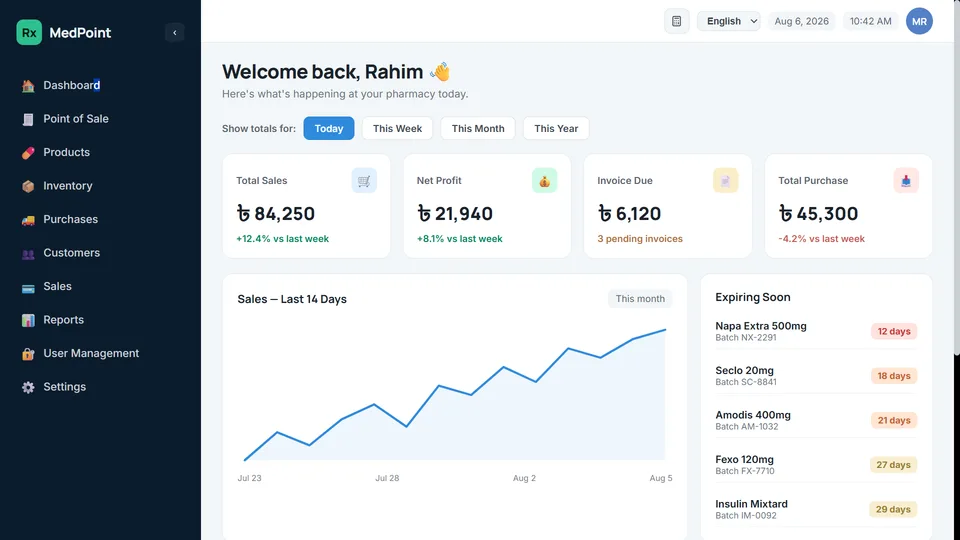Click the MR user avatar
The width and height of the screenshot is (960, 540).
tap(919, 21)
